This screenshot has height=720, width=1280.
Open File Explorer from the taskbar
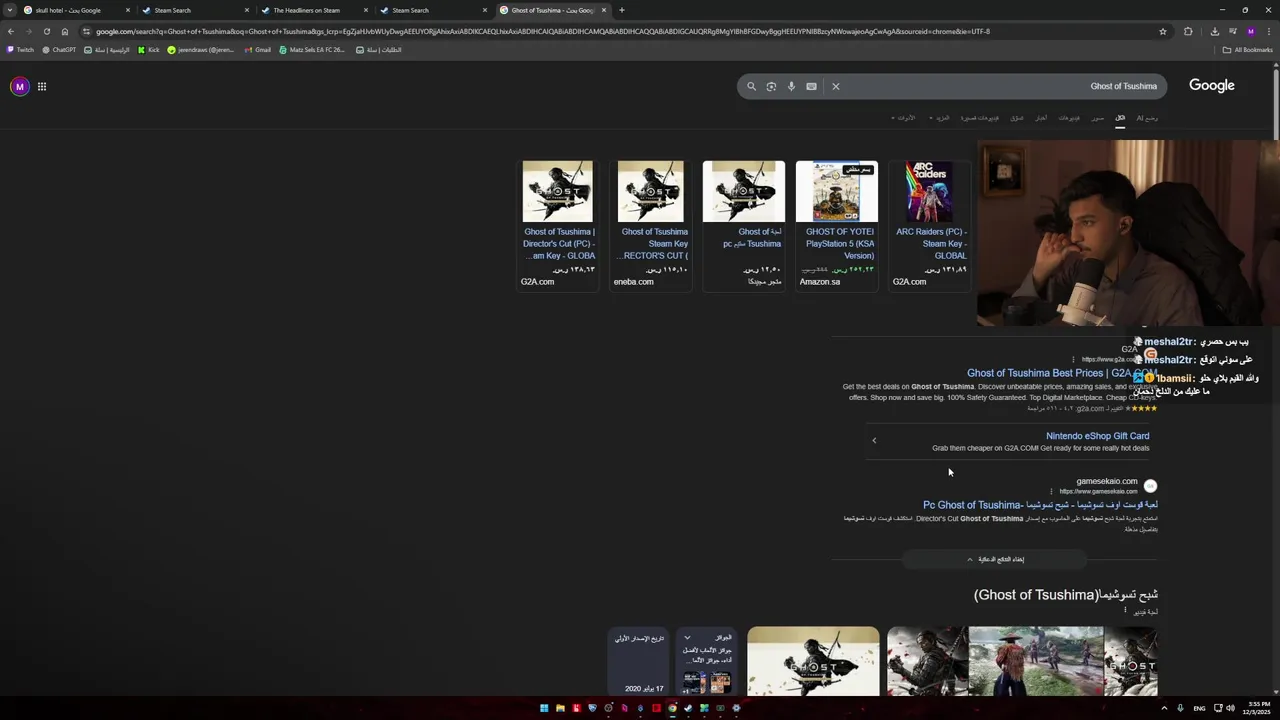point(560,708)
